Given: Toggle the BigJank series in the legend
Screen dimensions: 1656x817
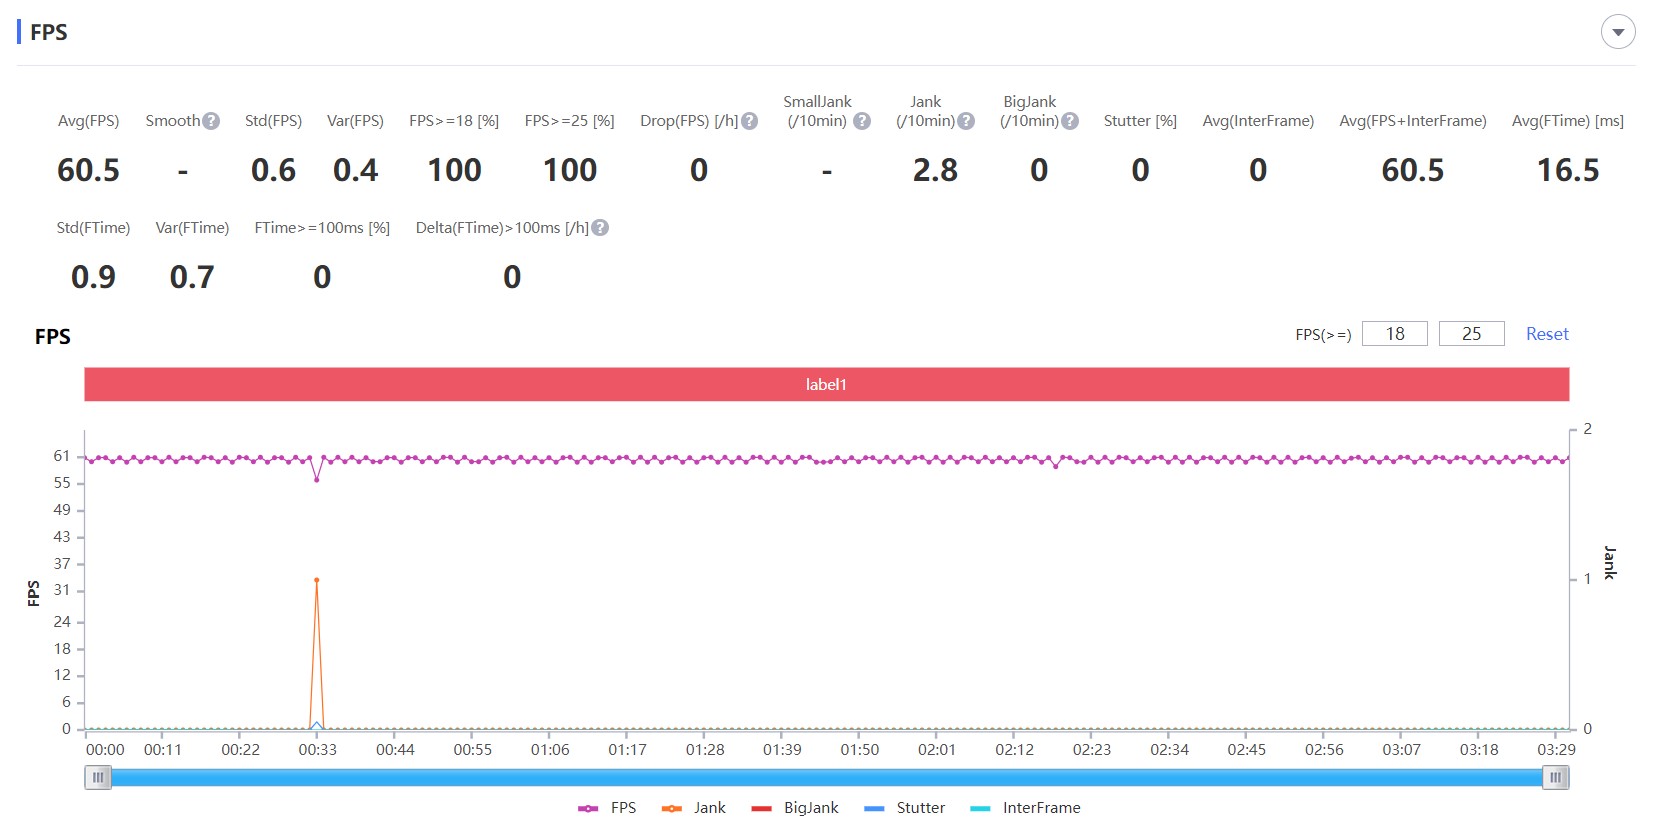Looking at the screenshot, I should click(795, 808).
